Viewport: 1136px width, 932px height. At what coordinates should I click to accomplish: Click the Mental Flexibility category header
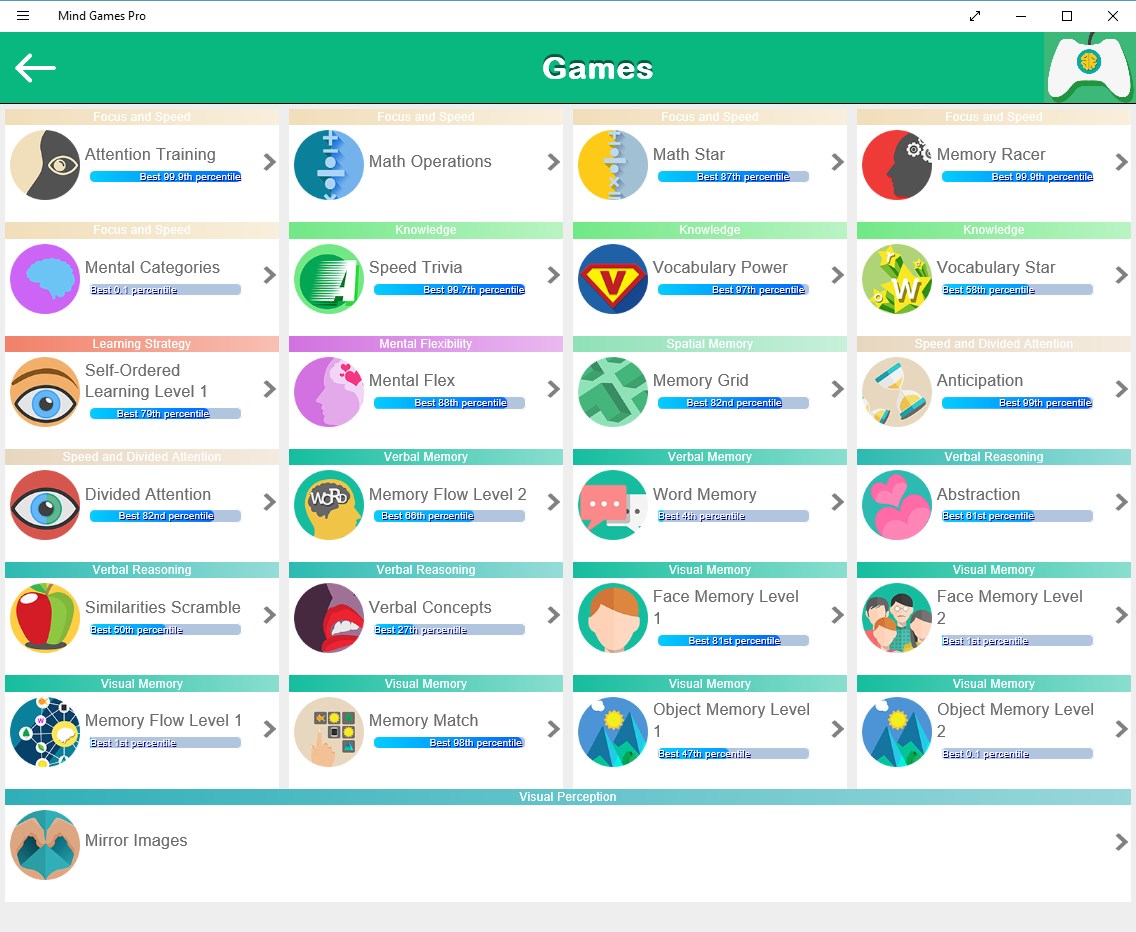(x=426, y=344)
